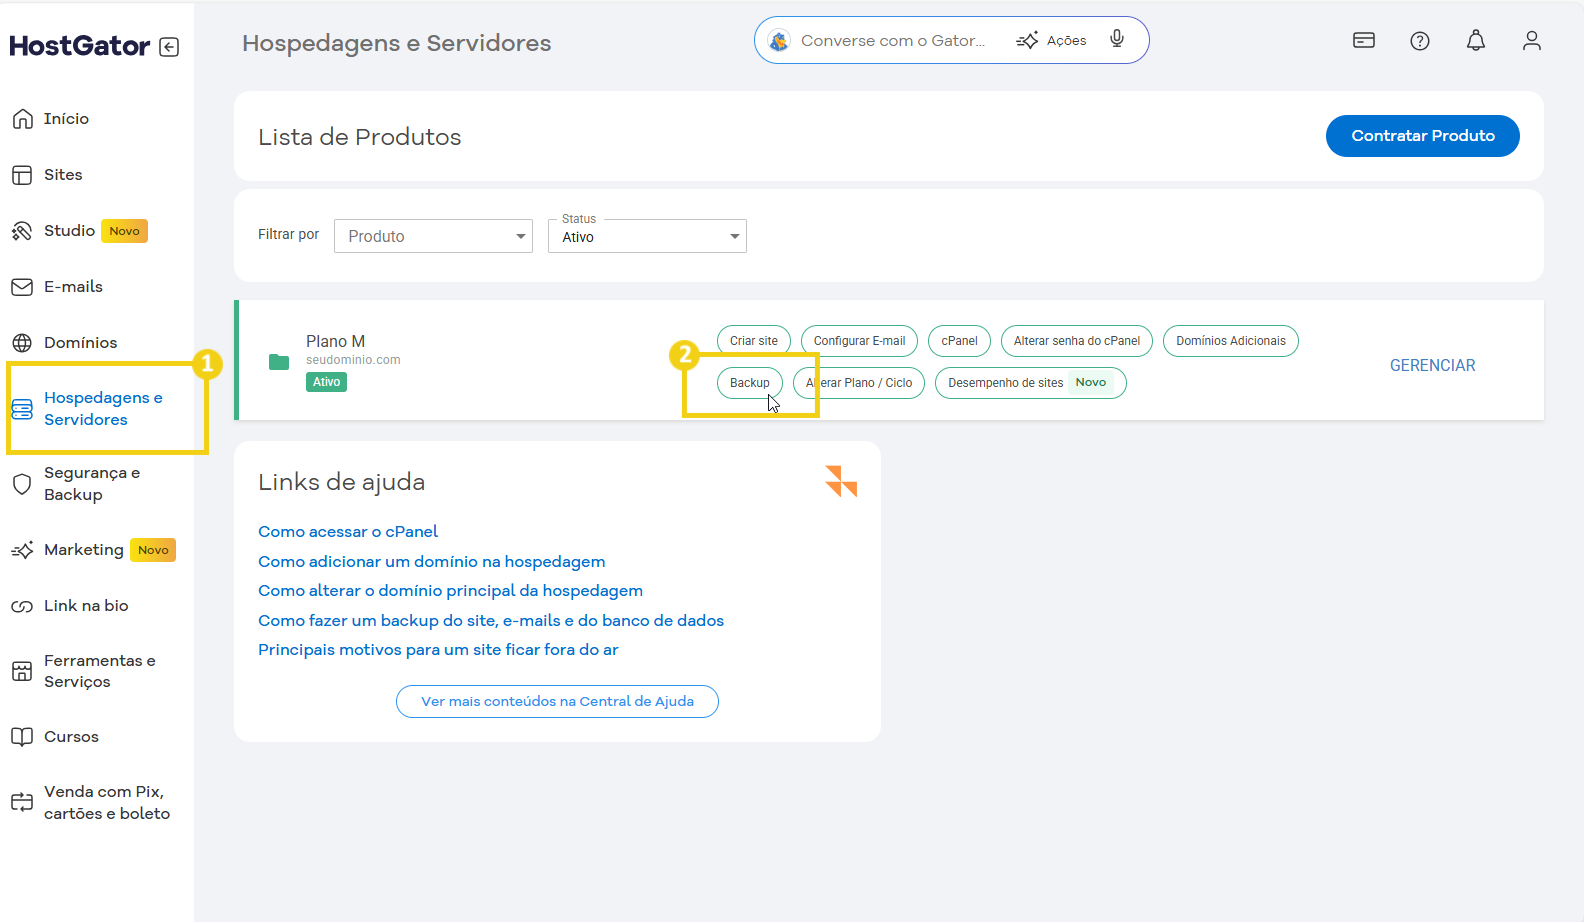Open the billing card icon in header

(x=1364, y=40)
